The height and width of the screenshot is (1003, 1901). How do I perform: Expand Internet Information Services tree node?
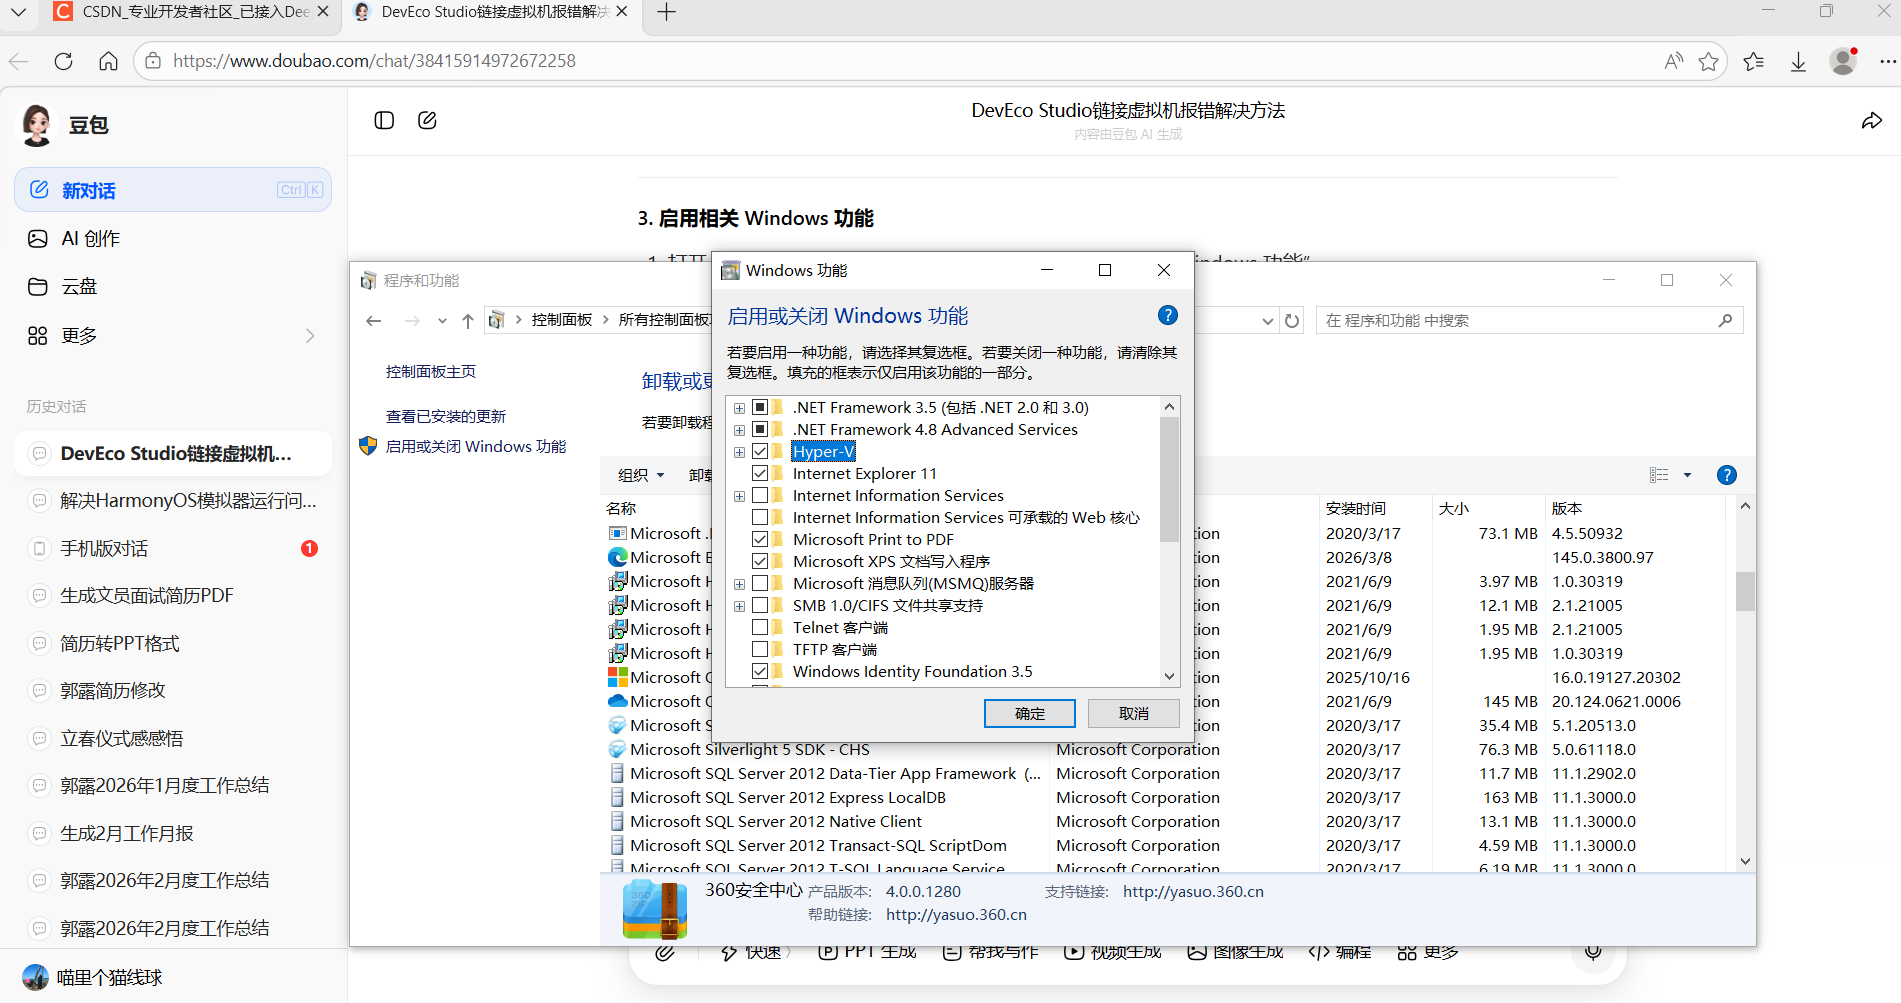[739, 496]
